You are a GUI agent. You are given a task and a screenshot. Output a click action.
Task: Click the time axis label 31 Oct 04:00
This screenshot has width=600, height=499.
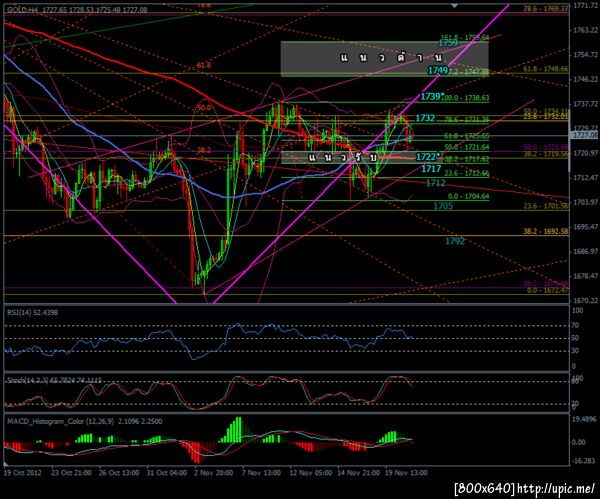click(166, 473)
